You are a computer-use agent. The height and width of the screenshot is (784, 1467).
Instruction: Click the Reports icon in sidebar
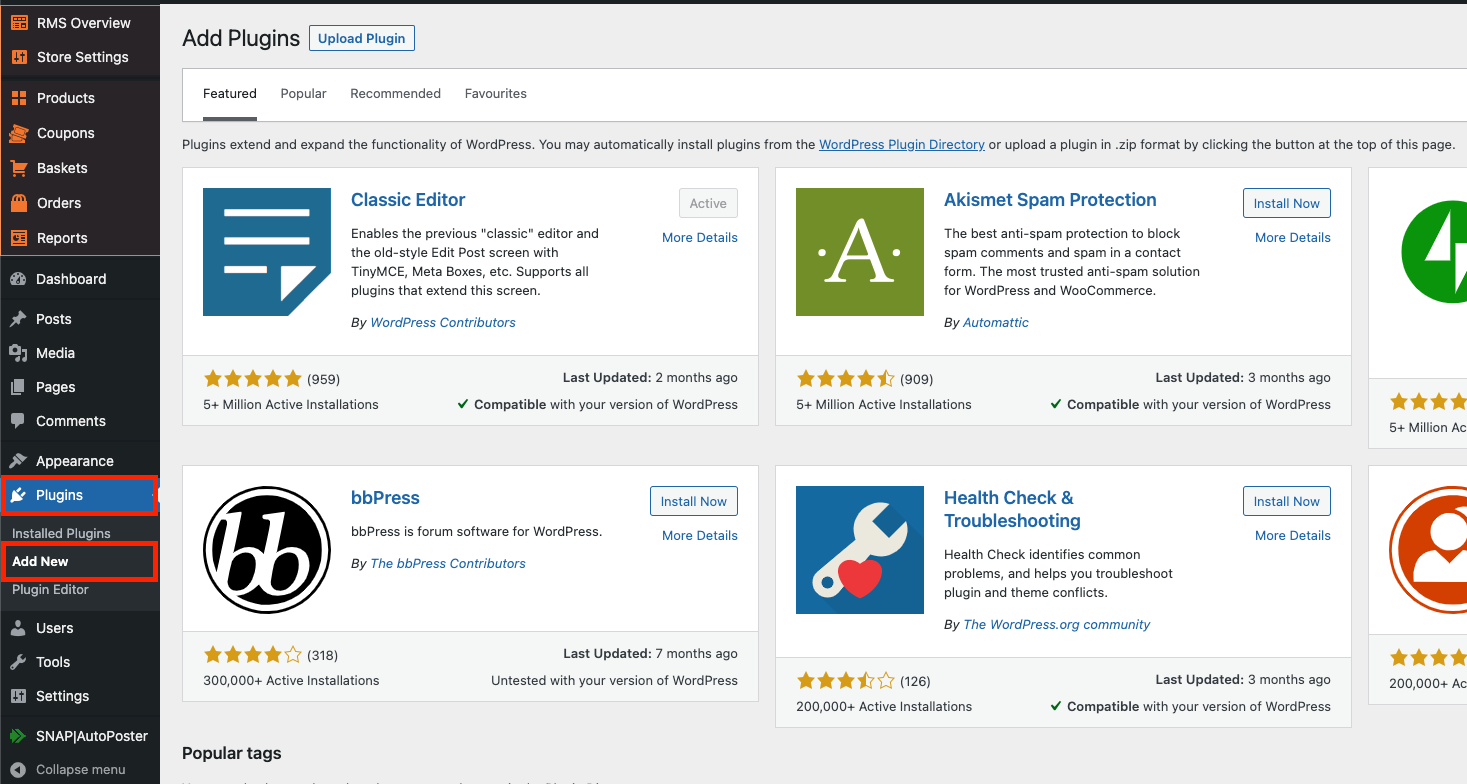coord(19,238)
